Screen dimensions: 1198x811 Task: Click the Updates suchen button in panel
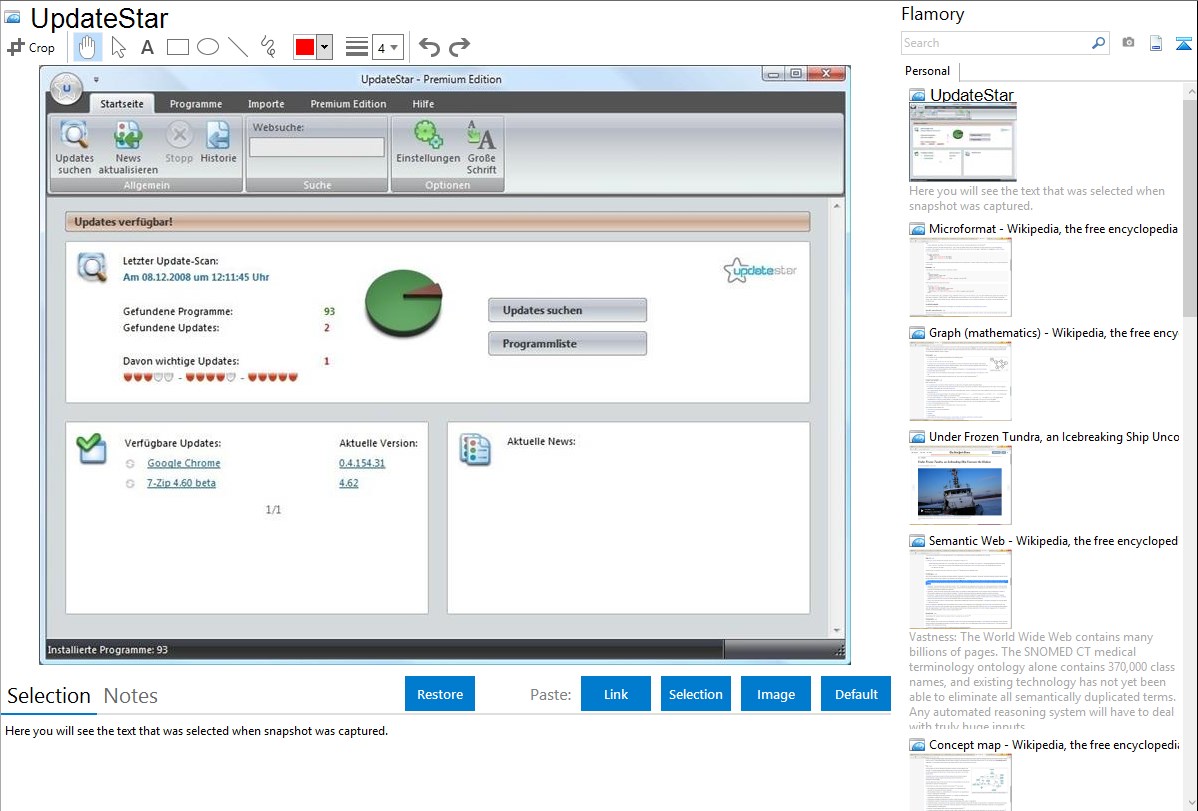pos(568,310)
